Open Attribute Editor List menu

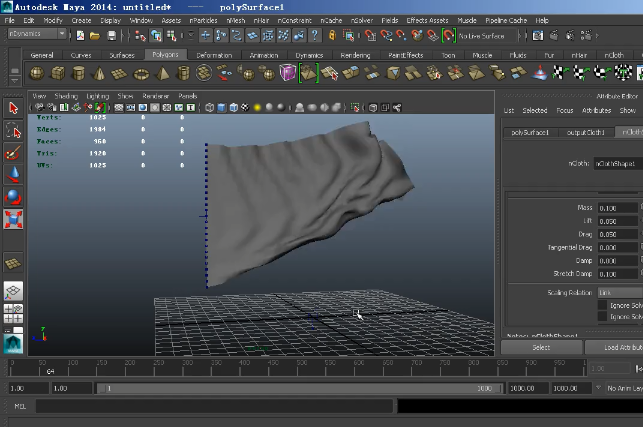(508, 110)
